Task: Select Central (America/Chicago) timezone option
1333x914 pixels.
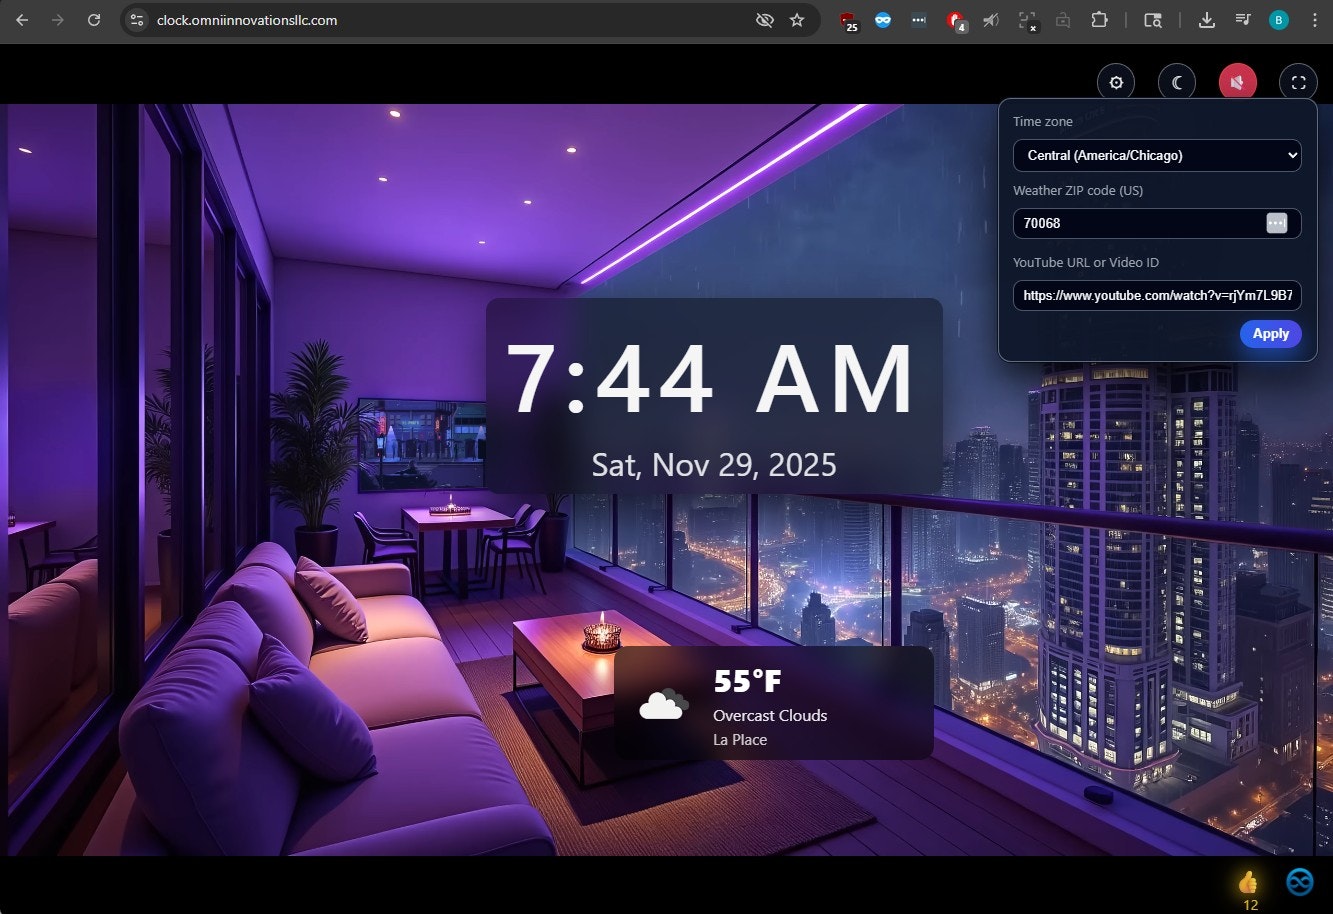Action: pyautogui.click(x=1157, y=155)
